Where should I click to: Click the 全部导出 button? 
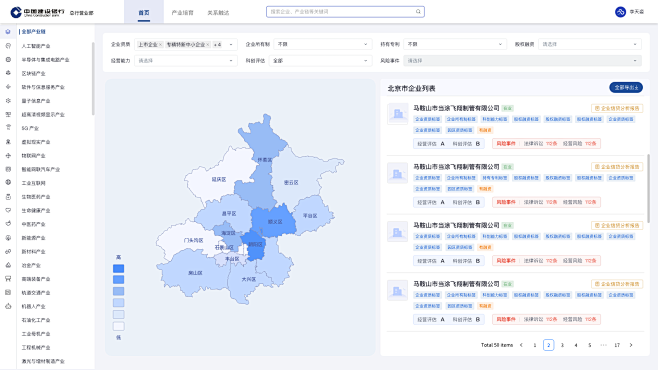pos(626,87)
